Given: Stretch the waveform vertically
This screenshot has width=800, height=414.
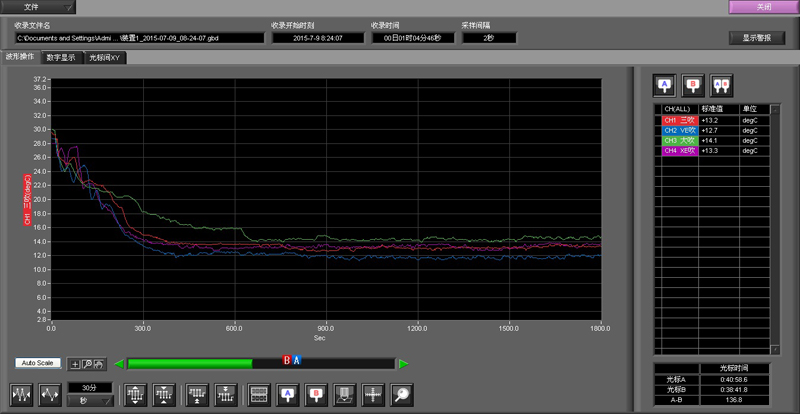Looking at the screenshot, I should click(135, 395).
